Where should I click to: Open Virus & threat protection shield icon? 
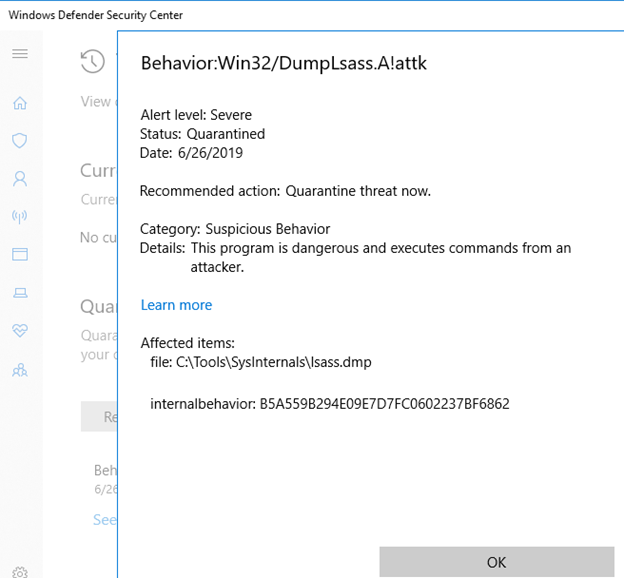pos(20,141)
